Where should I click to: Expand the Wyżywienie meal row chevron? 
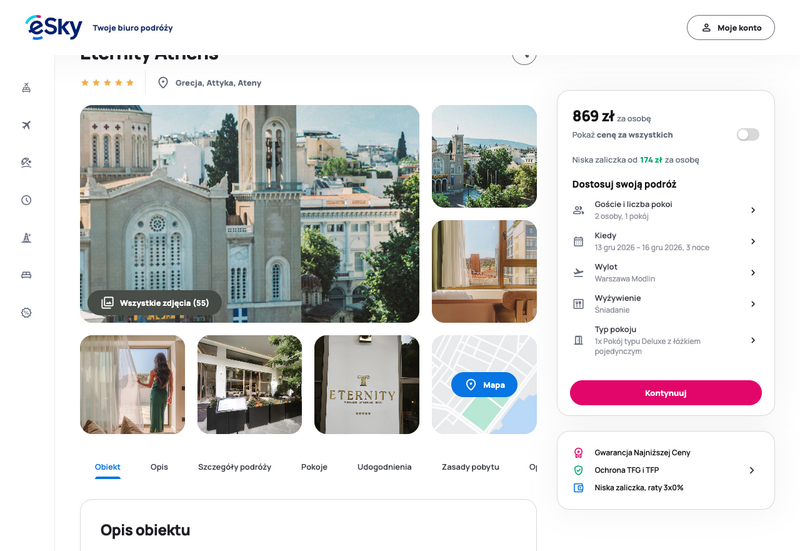coord(753,304)
